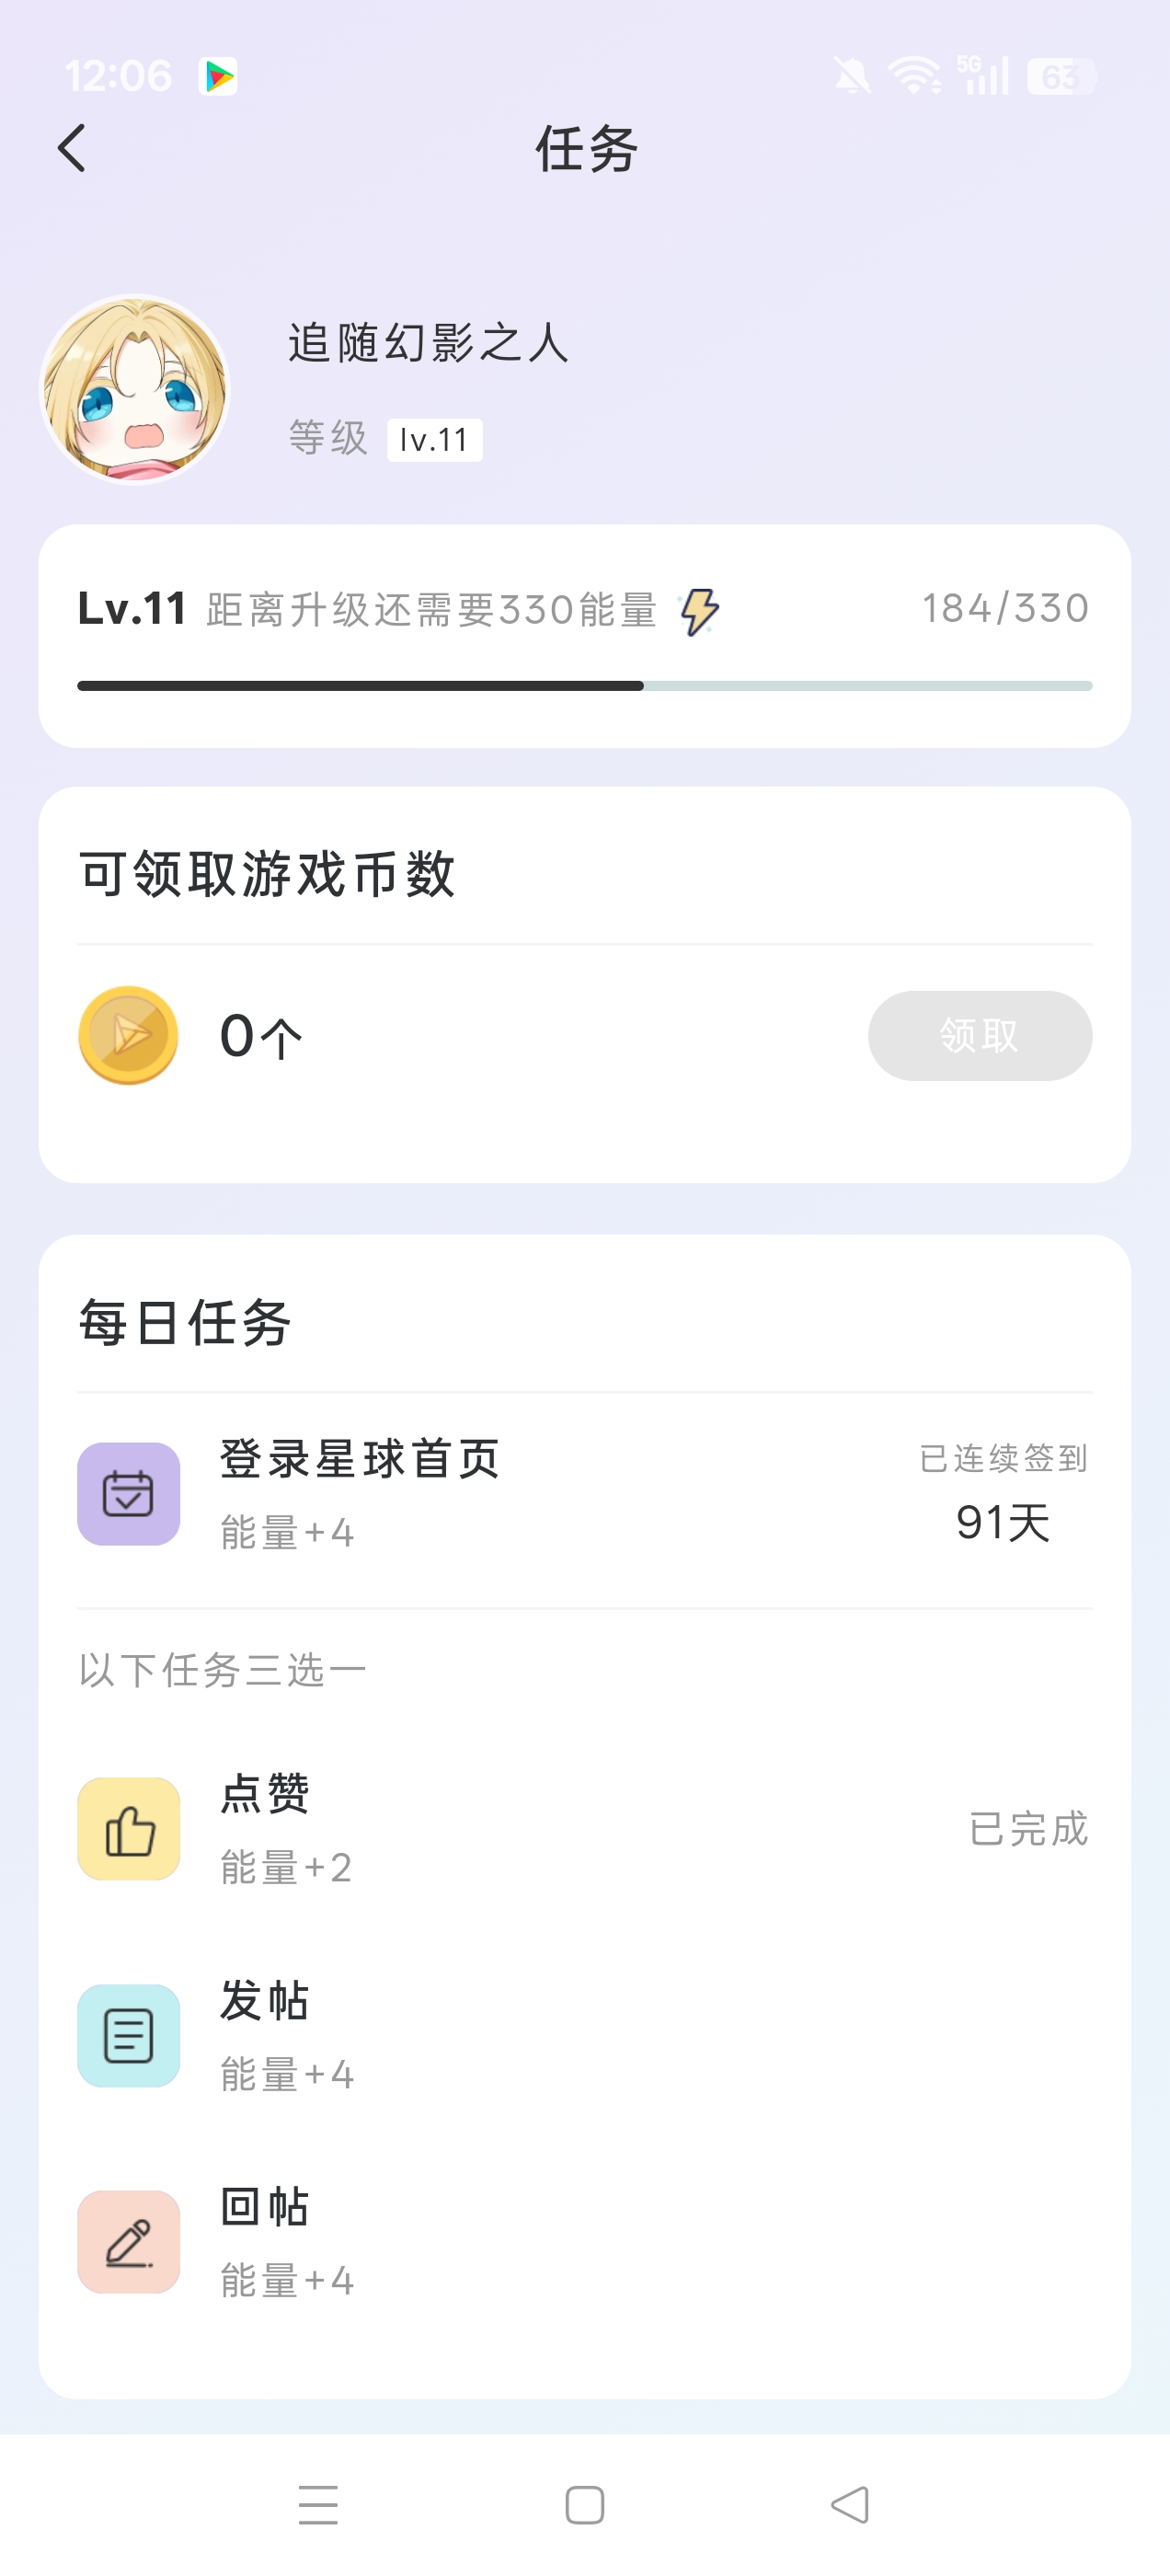Open the 登录星球首页 task
1170x2576 pixels.
(360, 1459)
